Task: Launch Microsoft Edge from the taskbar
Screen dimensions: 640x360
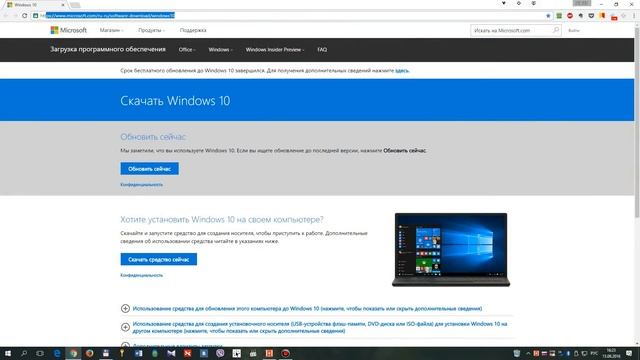Action: pyautogui.click(x=57, y=353)
